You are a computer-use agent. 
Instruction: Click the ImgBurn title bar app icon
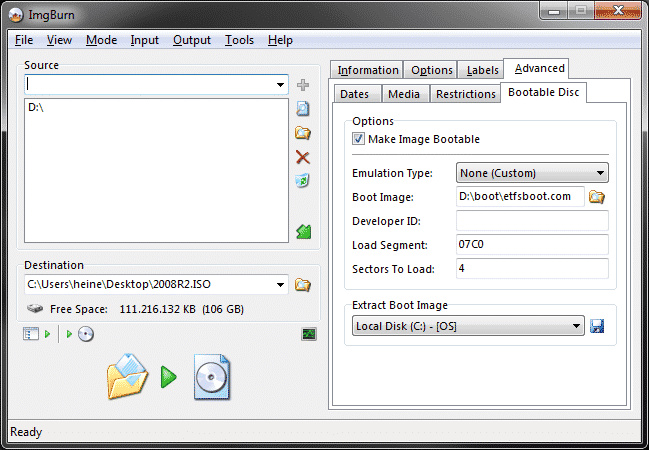tap(16, 15)
